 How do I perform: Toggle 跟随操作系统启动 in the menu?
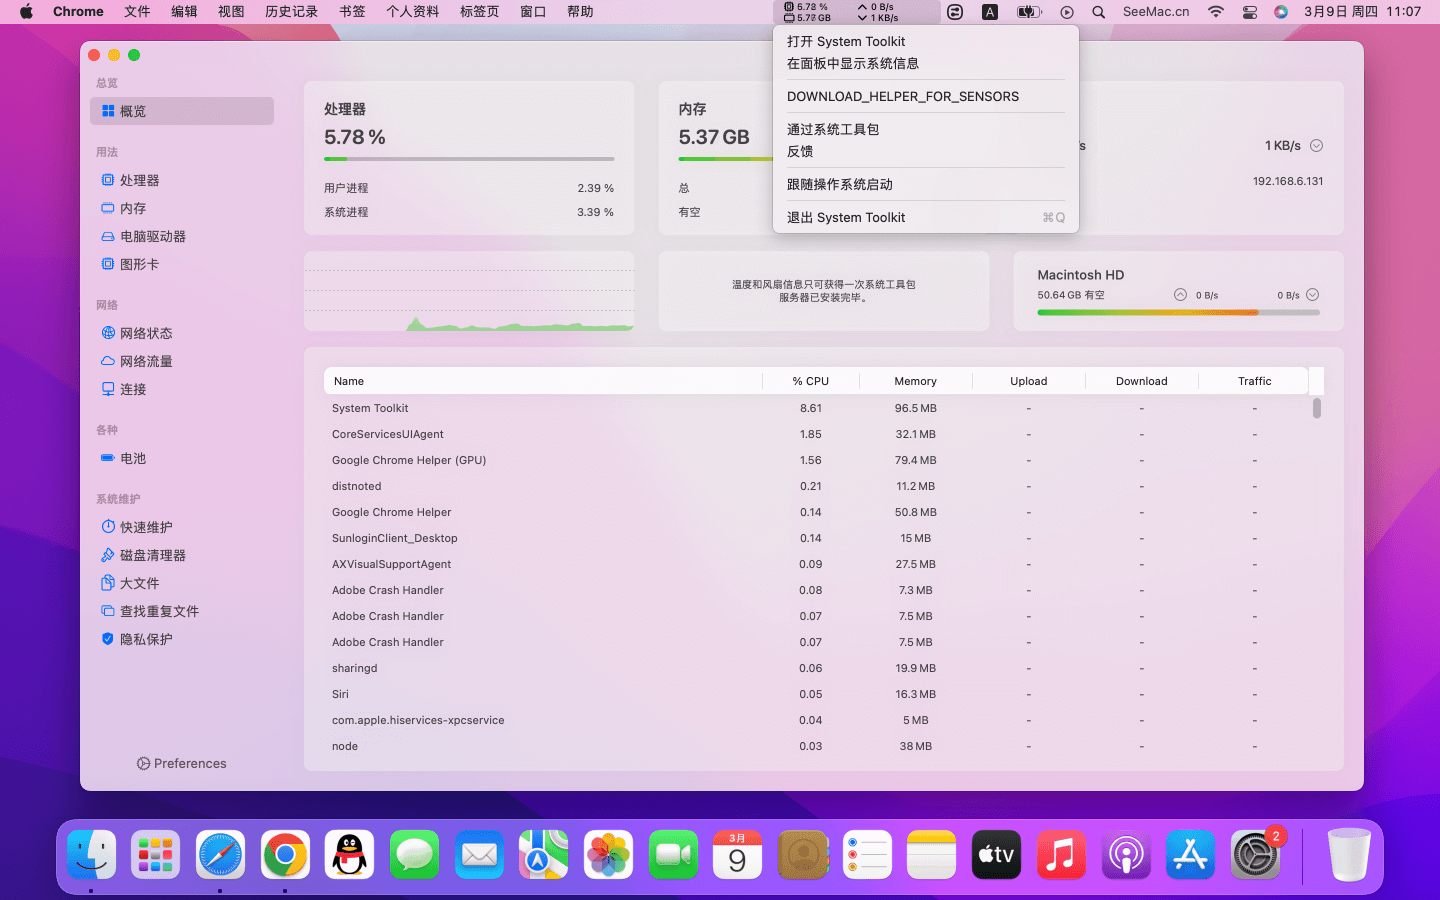(839, 184)
